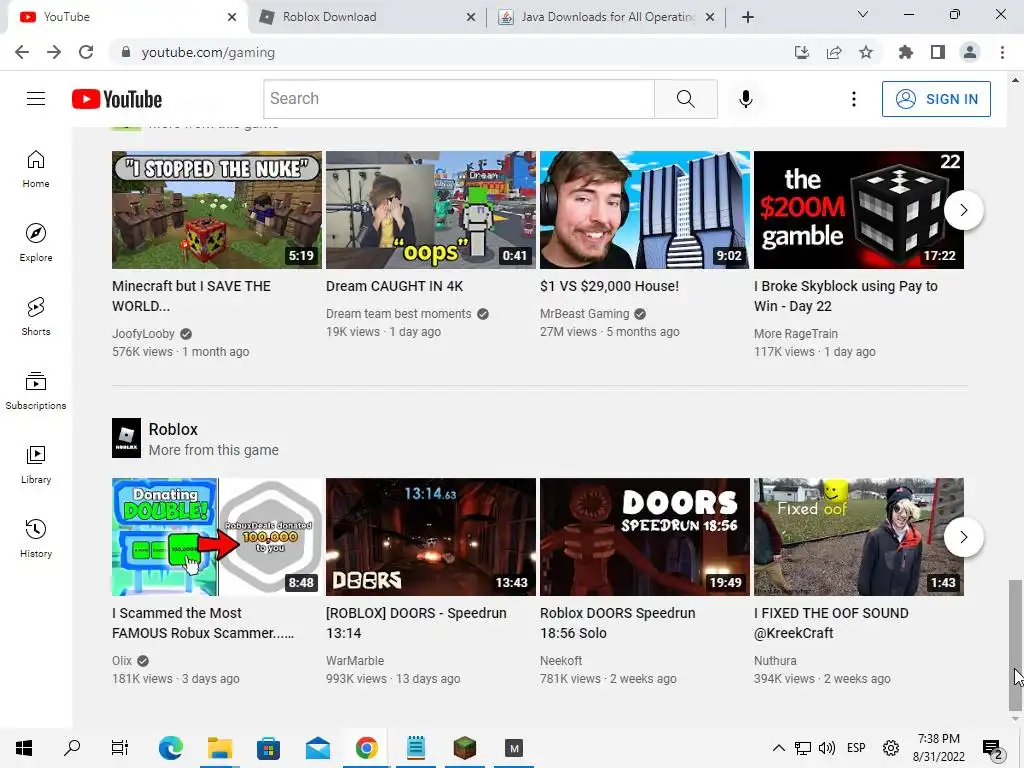Show next Minecraft row videos arrow
The height and width of the screenshot is (768, 1024).
click(x=963, y=210)
